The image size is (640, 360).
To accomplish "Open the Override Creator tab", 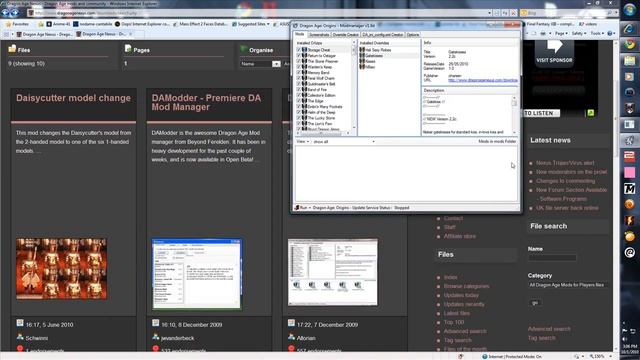I will tap(345, 35).
